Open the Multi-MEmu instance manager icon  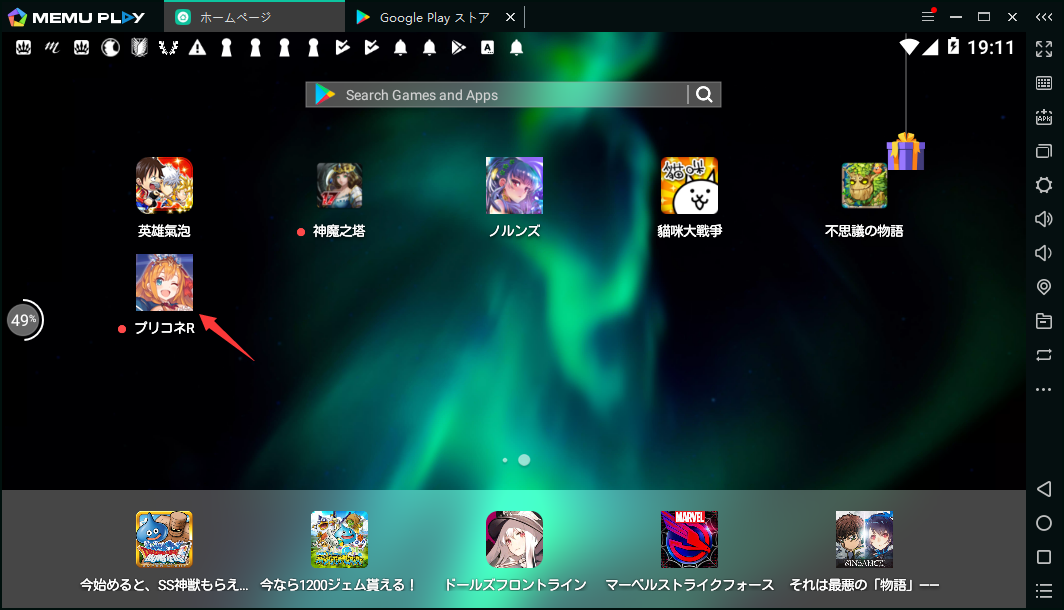point(1044,151)
